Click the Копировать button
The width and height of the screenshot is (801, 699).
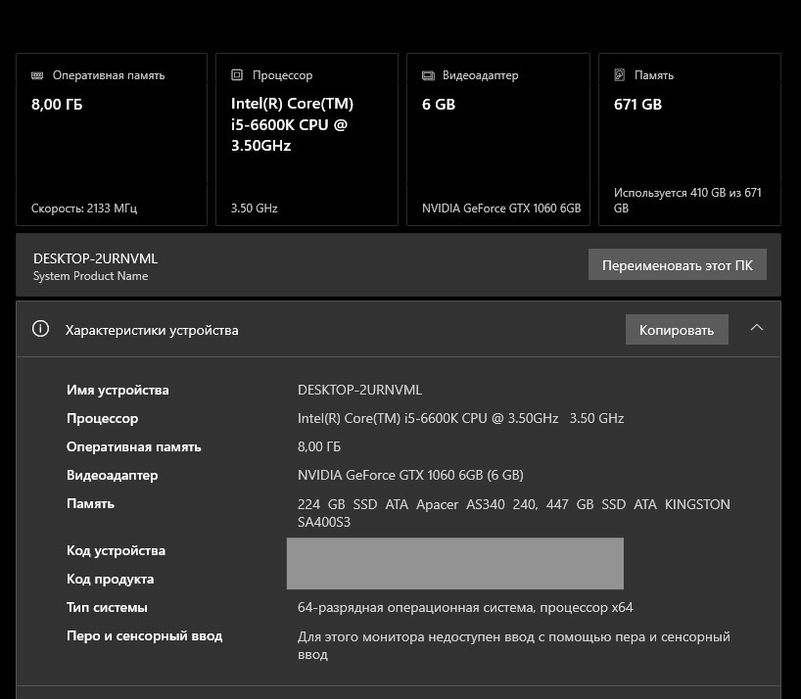click(x=677, y=330)
